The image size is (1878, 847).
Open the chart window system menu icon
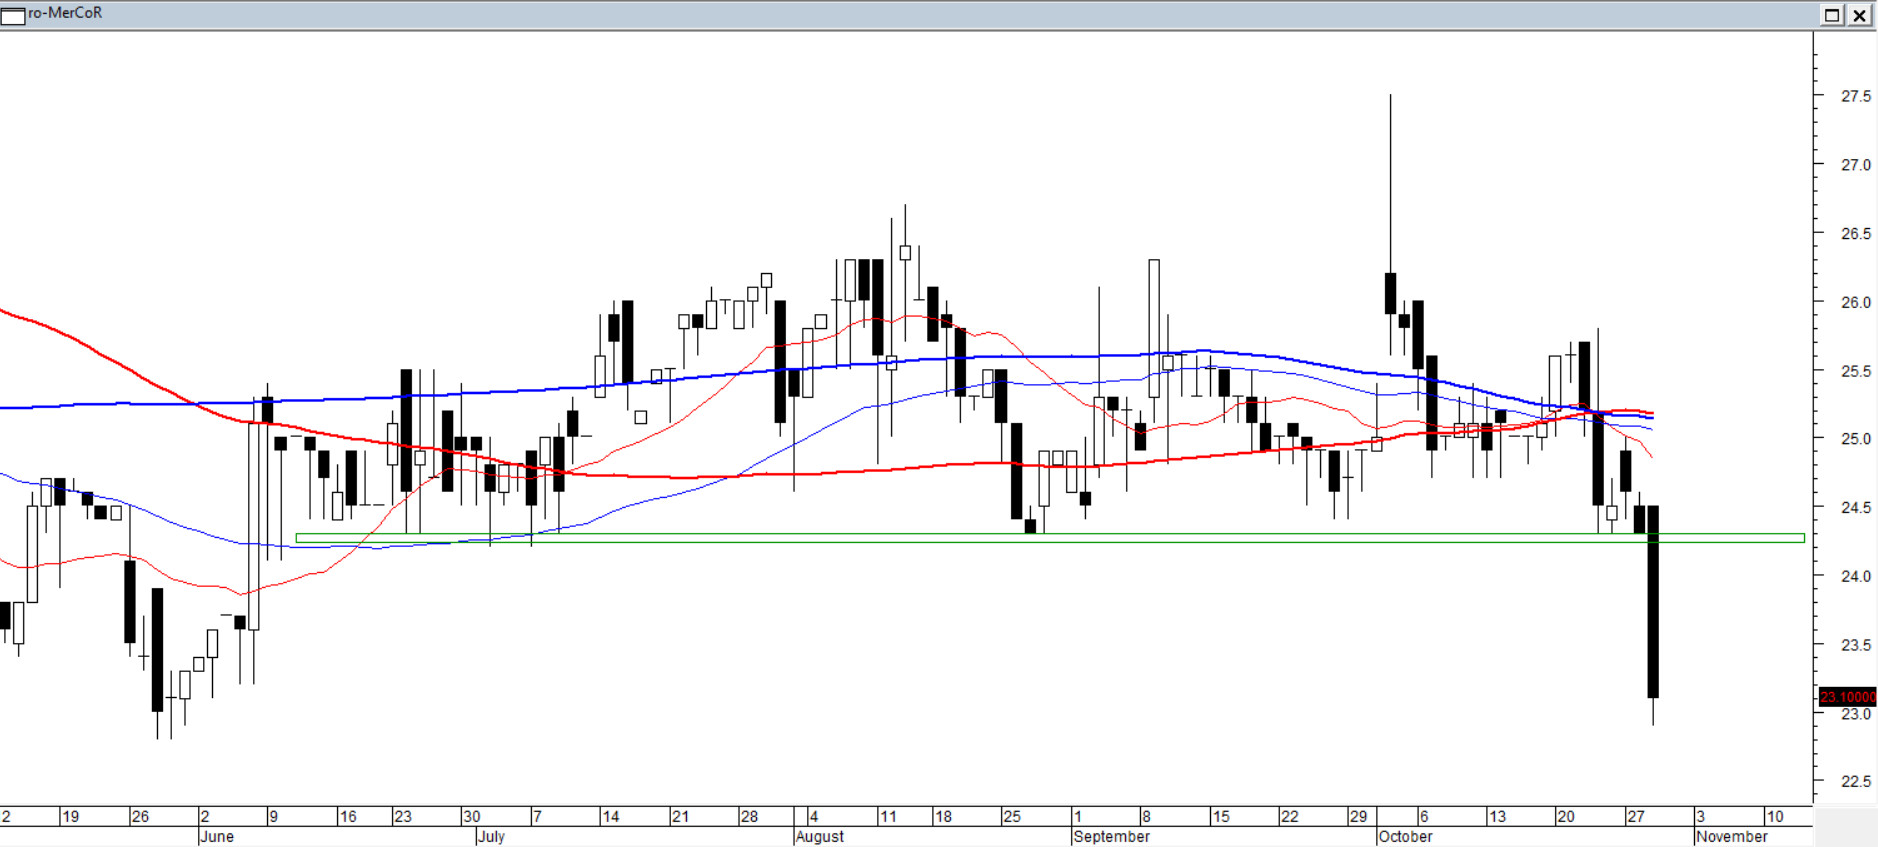click(13, 15)
